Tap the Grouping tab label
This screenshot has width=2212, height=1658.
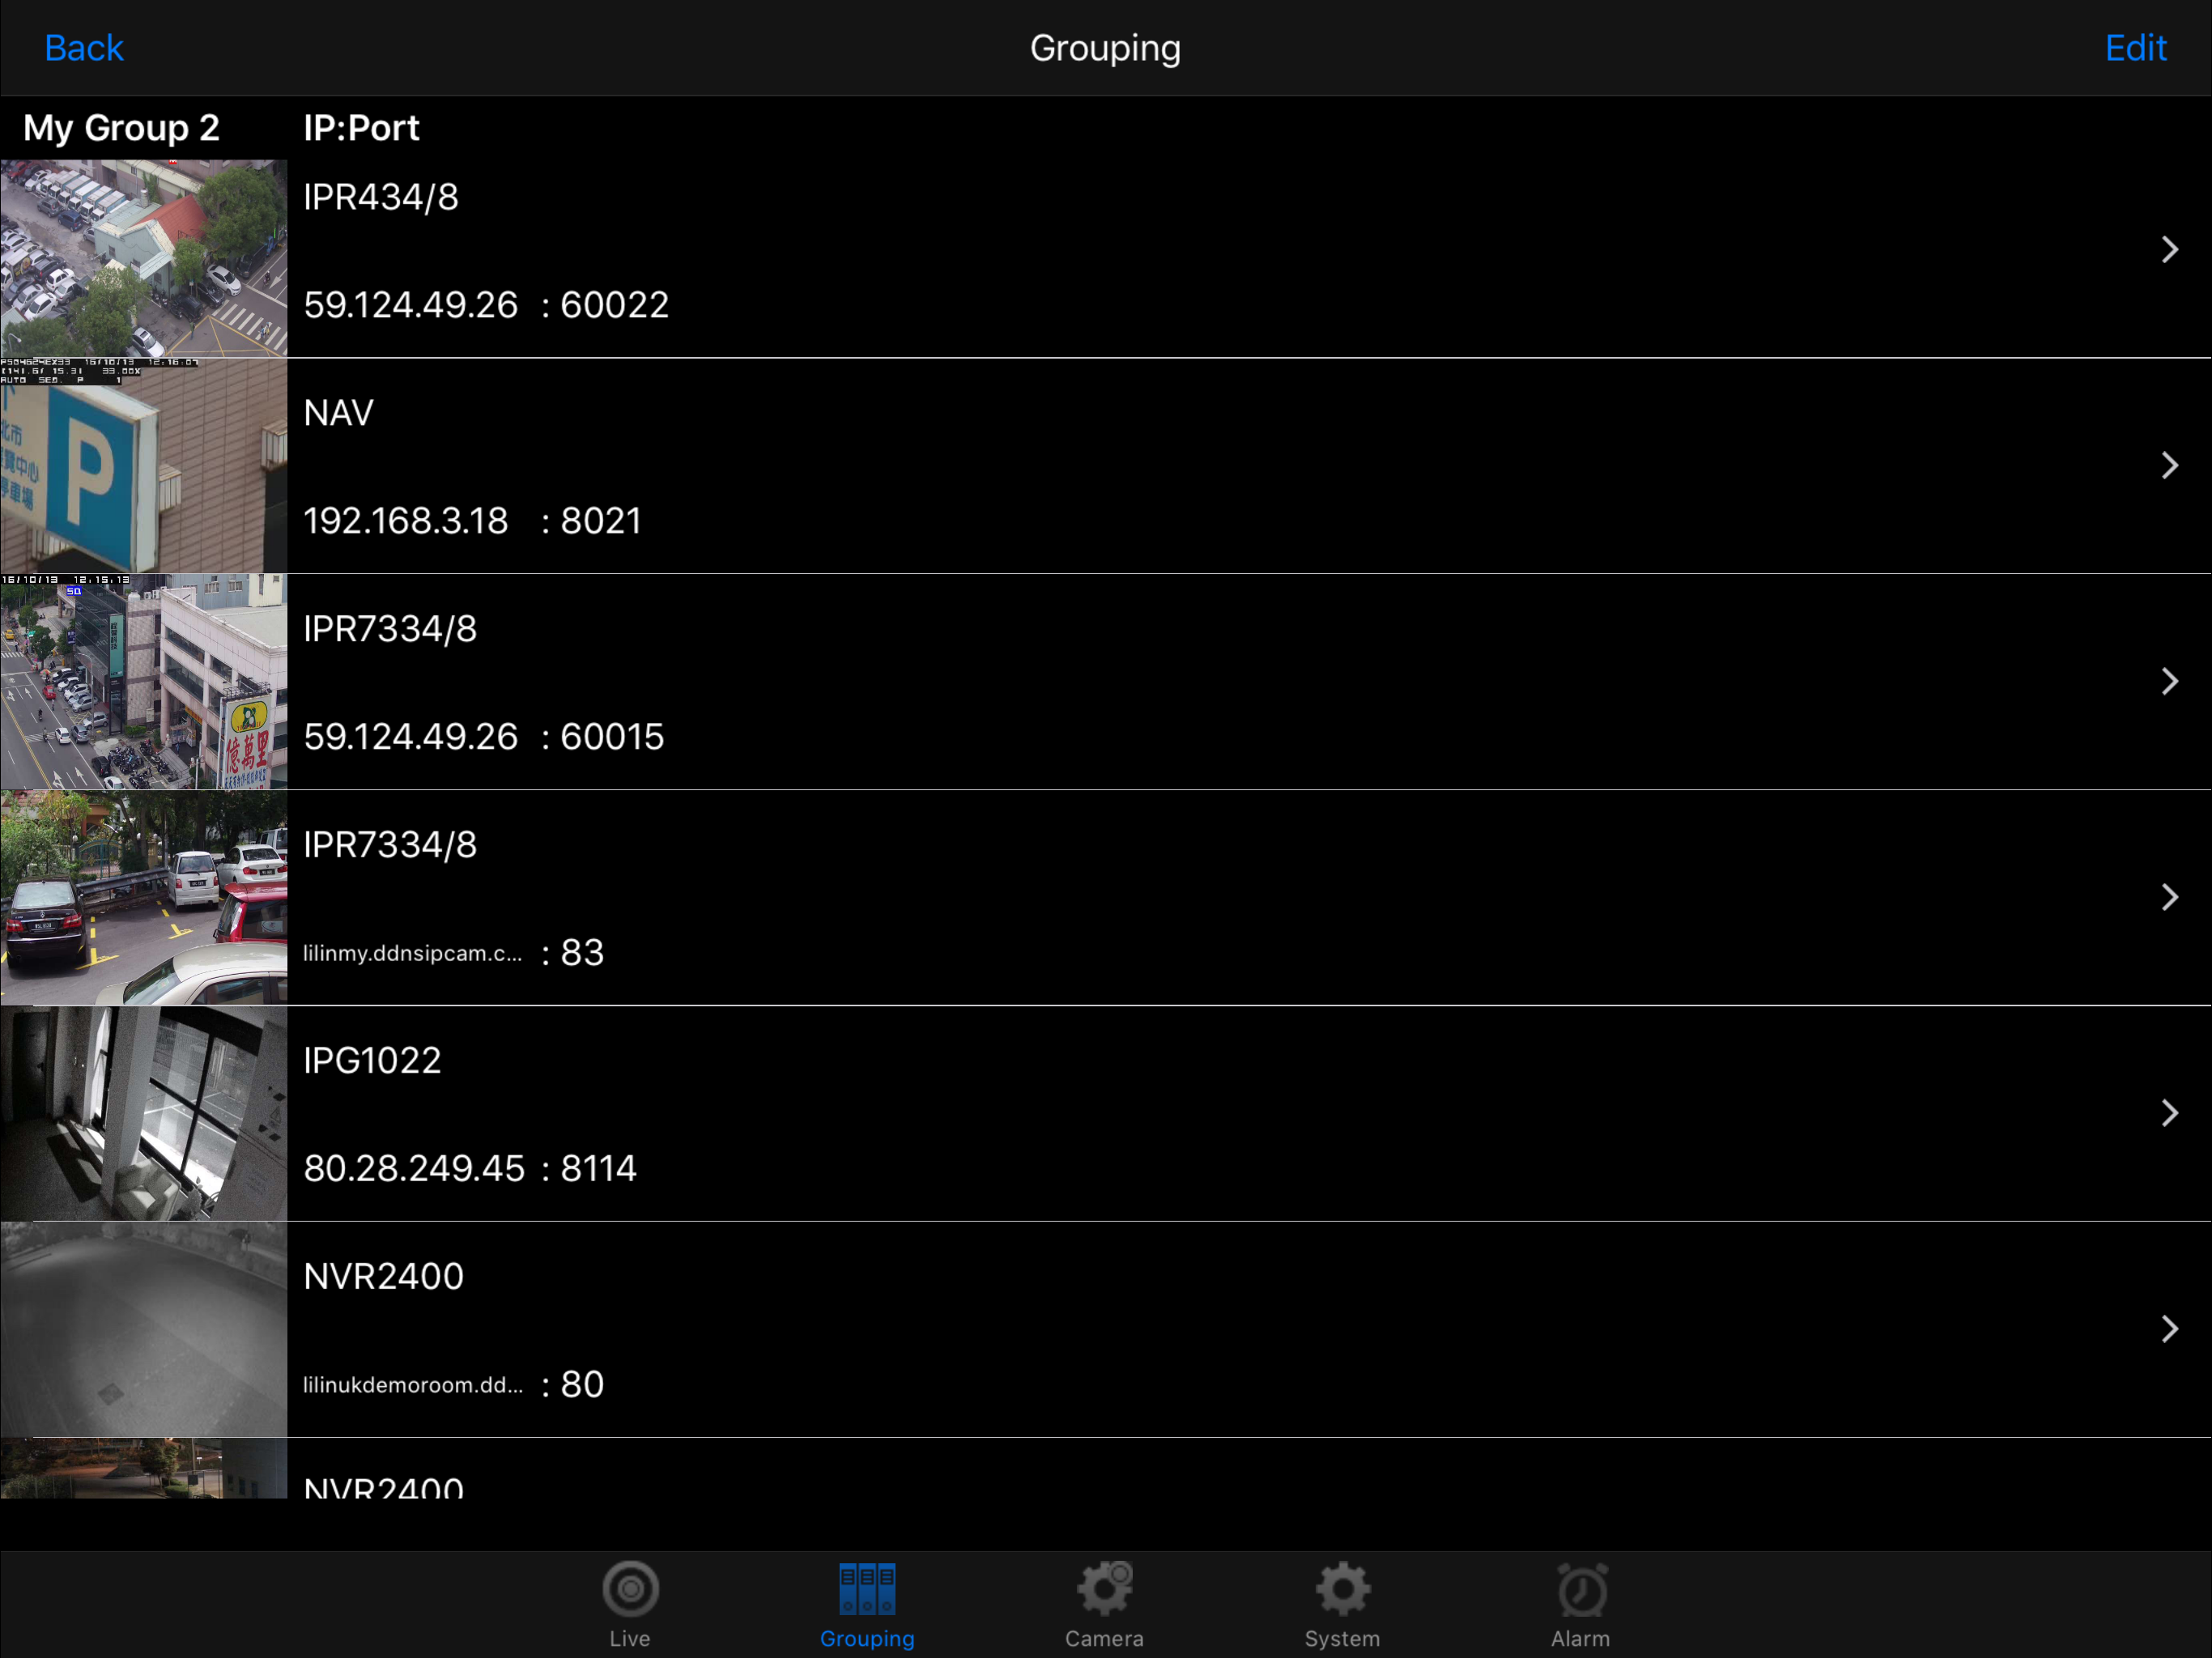[x=867, y=1639]
